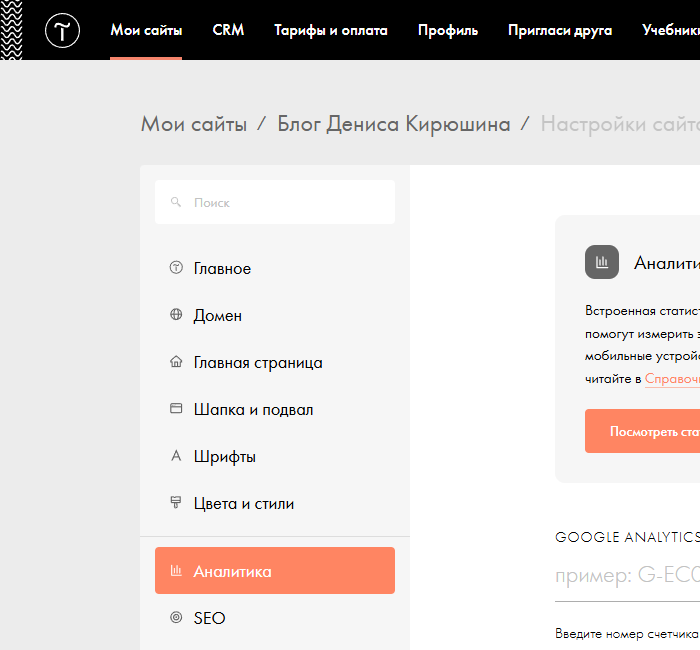Click the globe icon beside Домен
700x650 pixels.
click(176, 314)
